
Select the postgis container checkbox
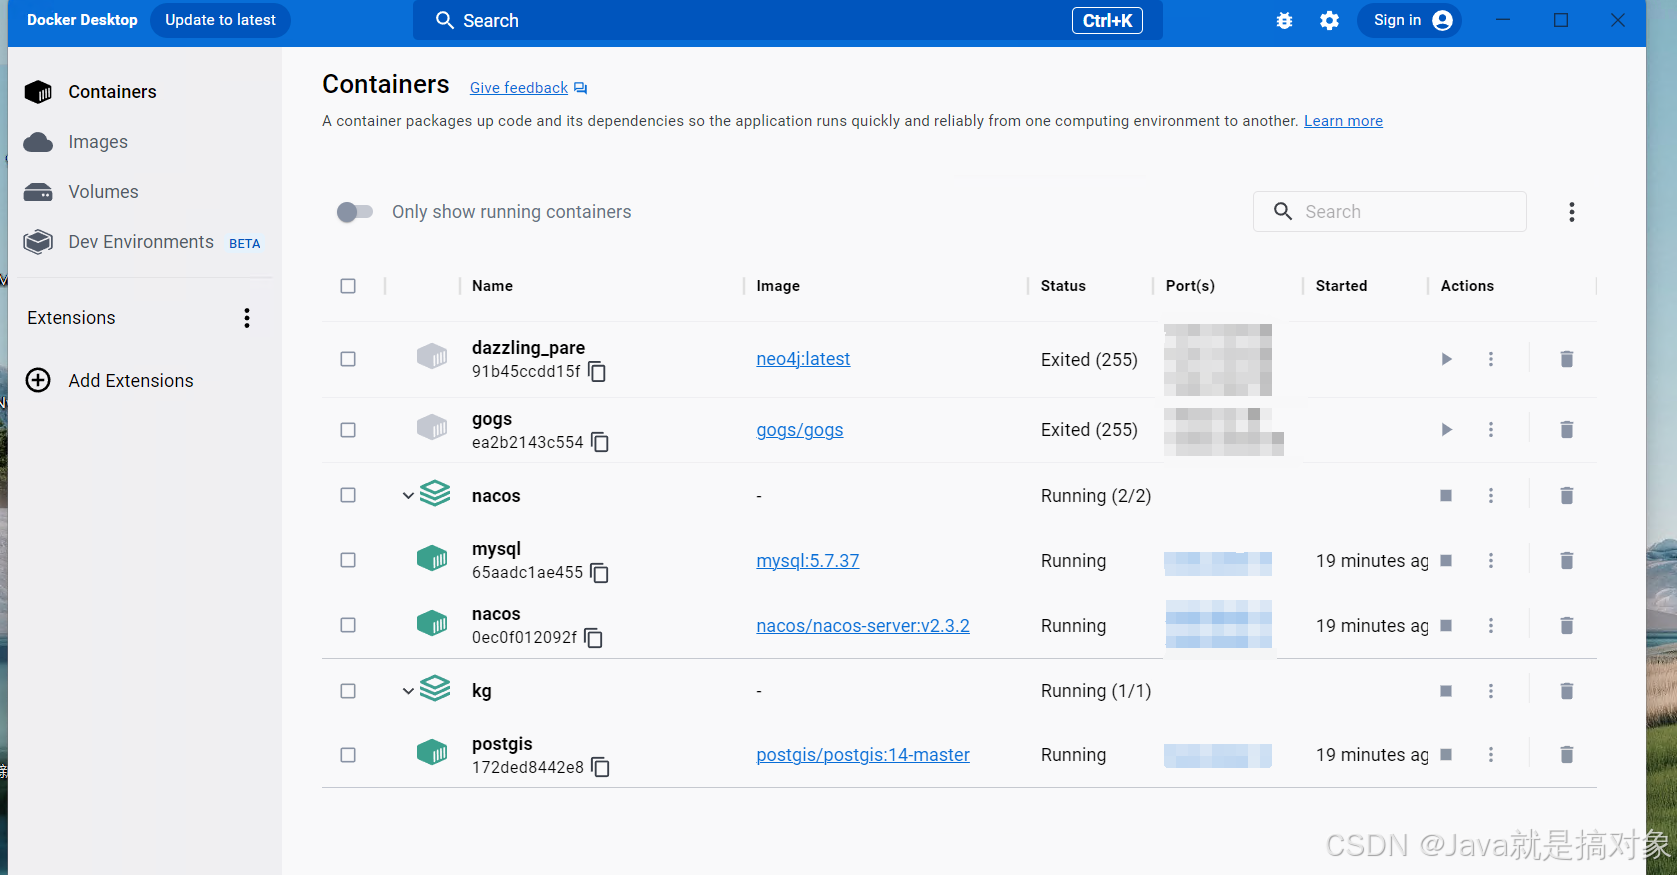348,755
